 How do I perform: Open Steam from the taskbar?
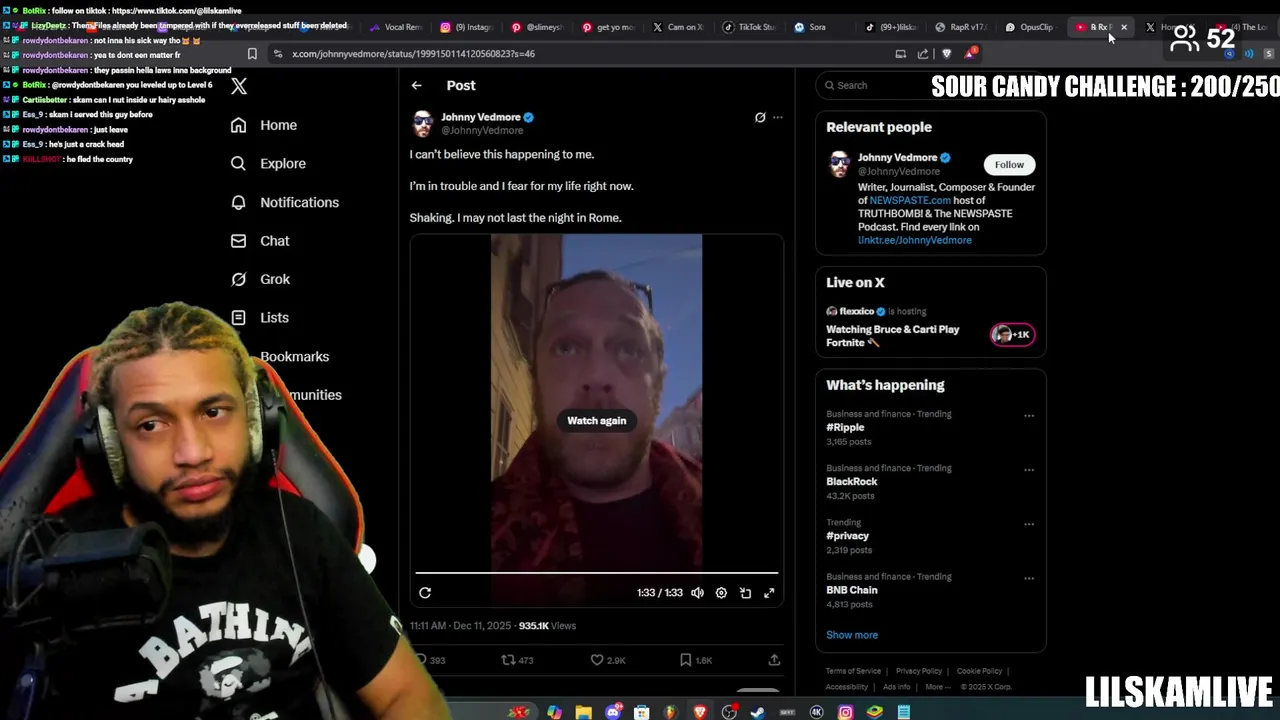click(758, 712)
